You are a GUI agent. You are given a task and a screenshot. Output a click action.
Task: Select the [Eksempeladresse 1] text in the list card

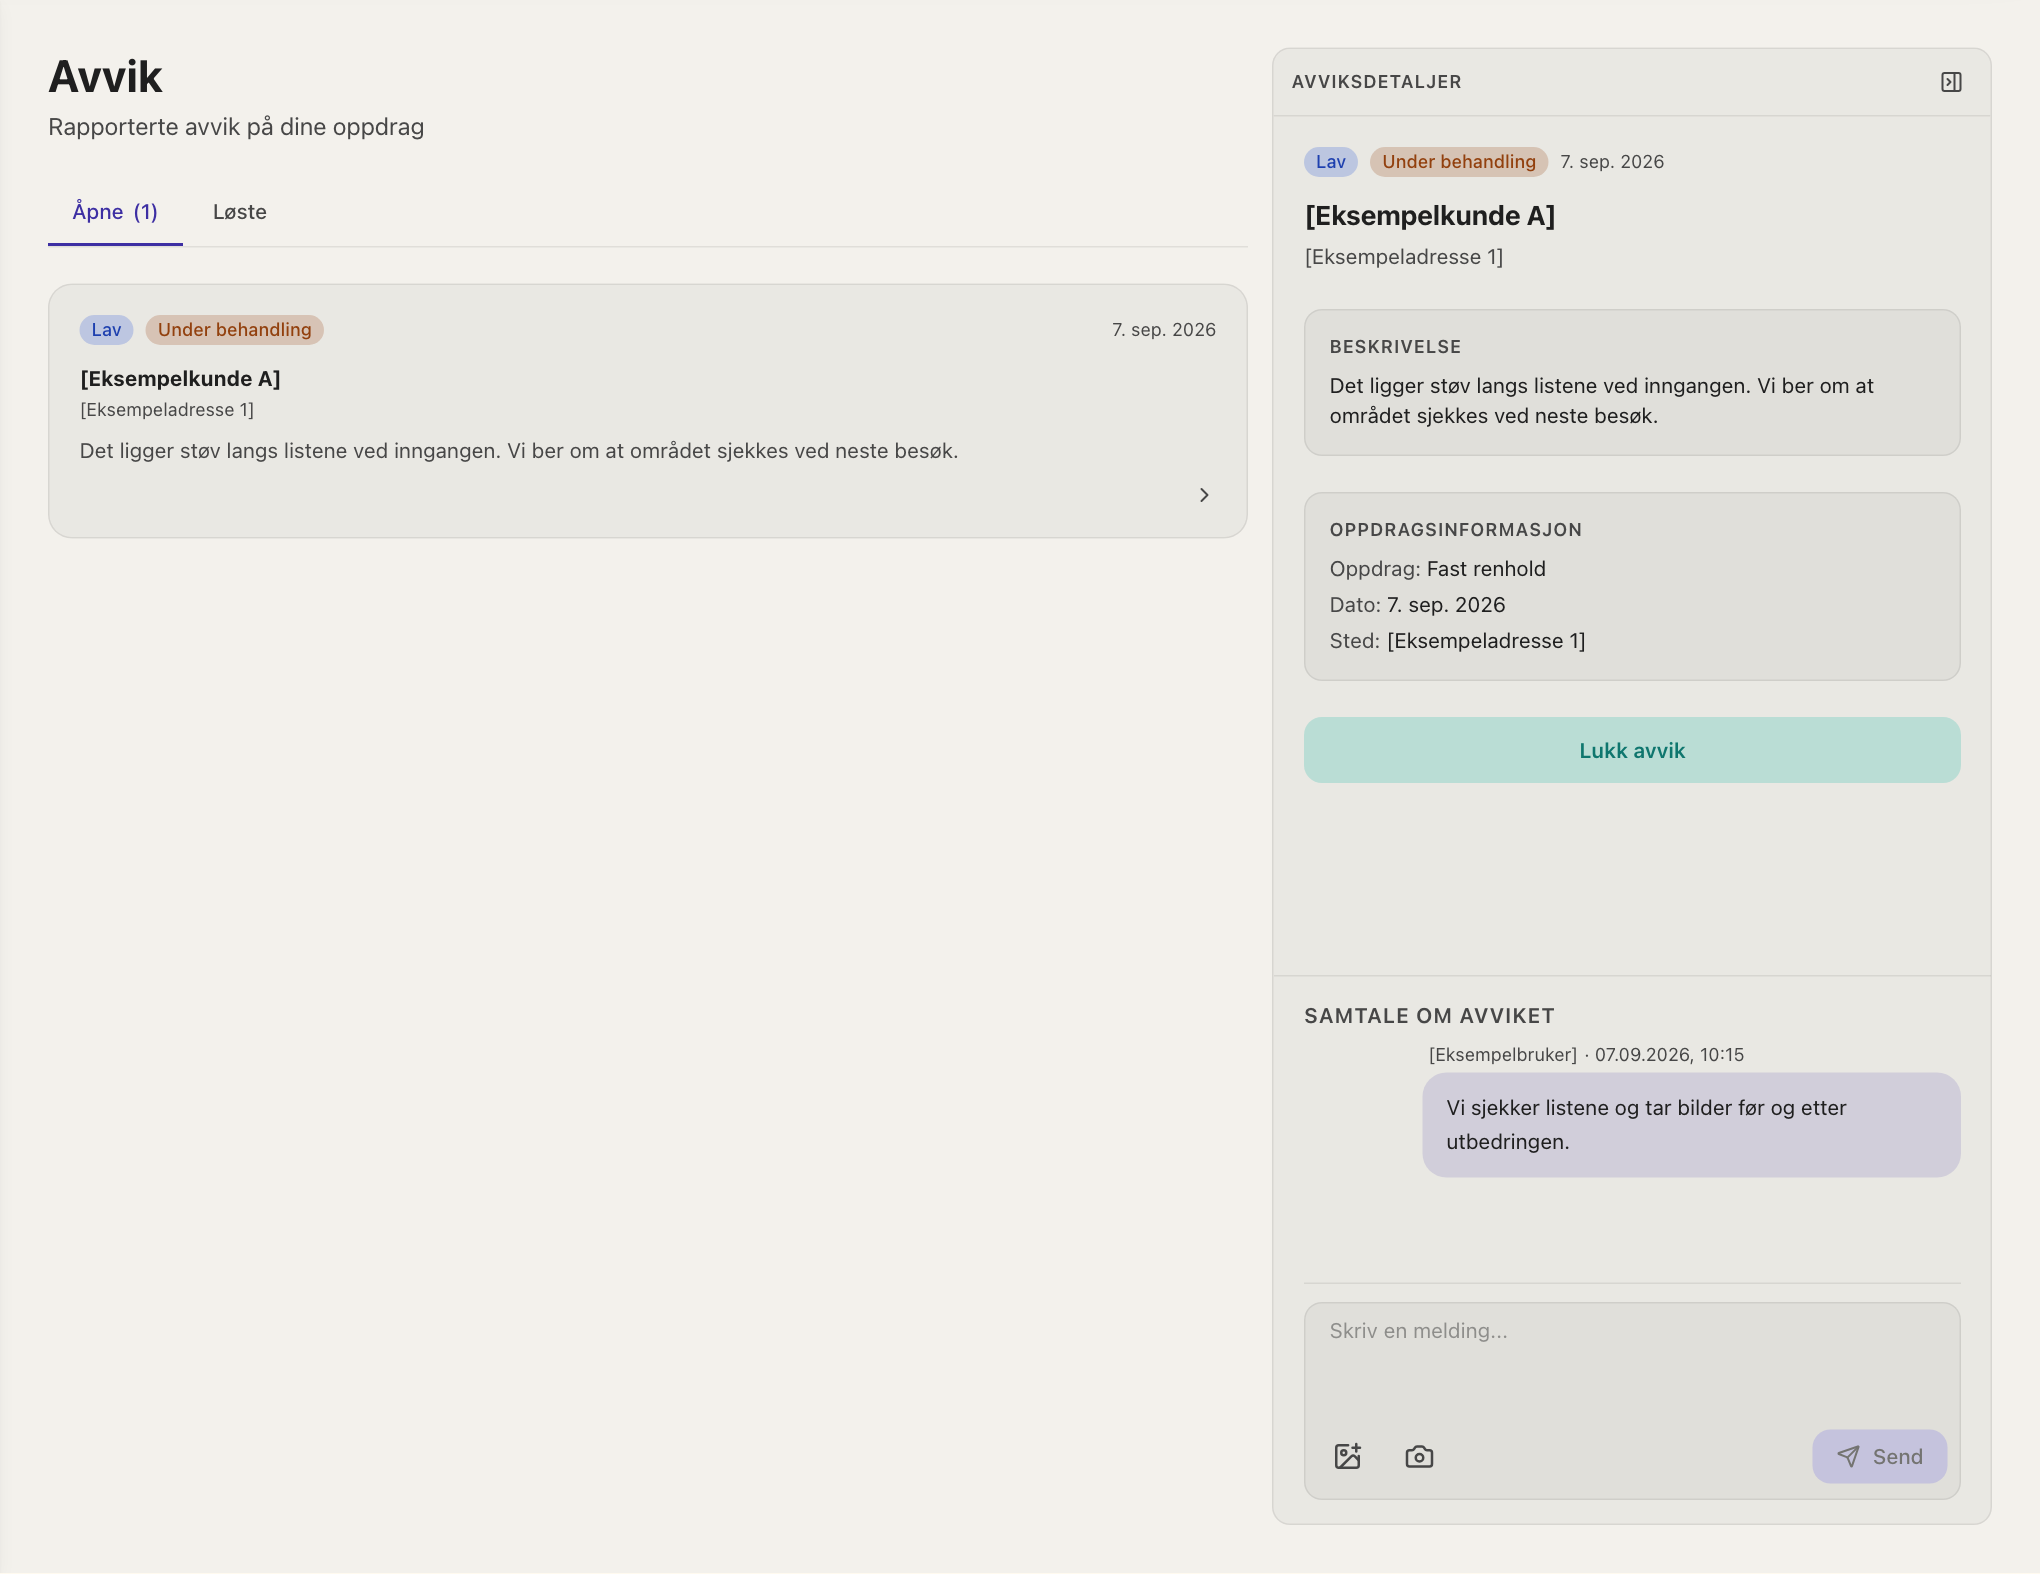click(167, 410)
